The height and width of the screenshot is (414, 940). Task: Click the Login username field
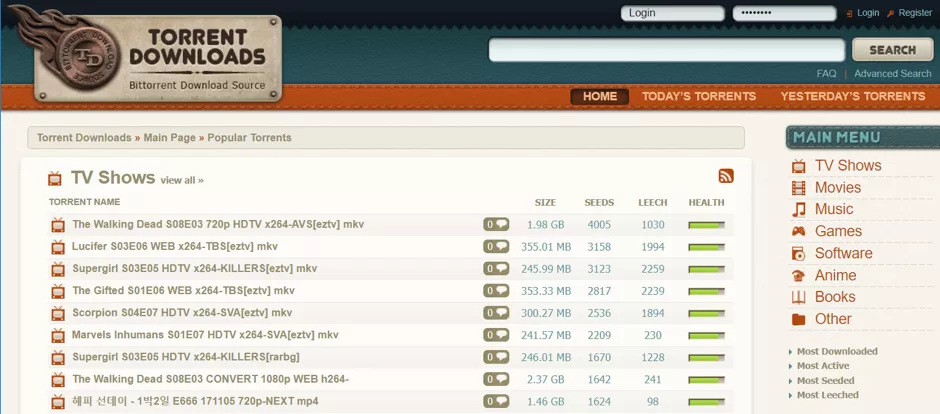(672, 14)
